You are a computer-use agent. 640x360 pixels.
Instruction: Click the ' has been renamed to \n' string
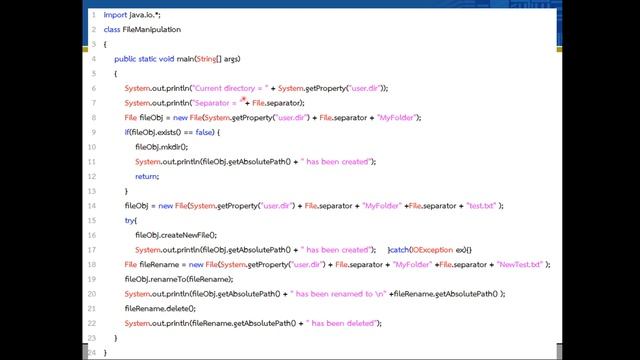(x=338, y=294)
